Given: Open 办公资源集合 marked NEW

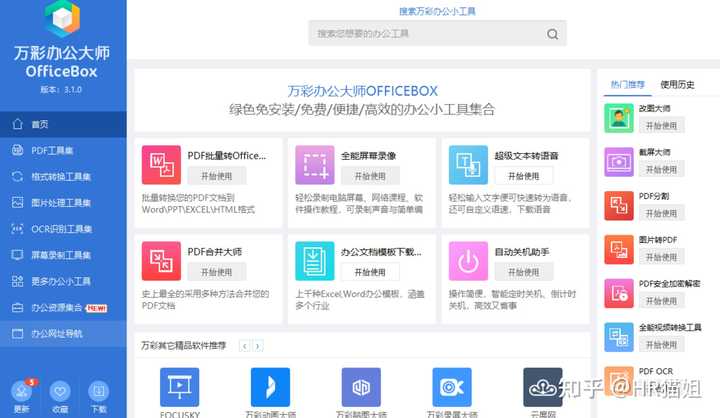Looking at the screenshot, I should pyautogui.click(x=63, y=307).
